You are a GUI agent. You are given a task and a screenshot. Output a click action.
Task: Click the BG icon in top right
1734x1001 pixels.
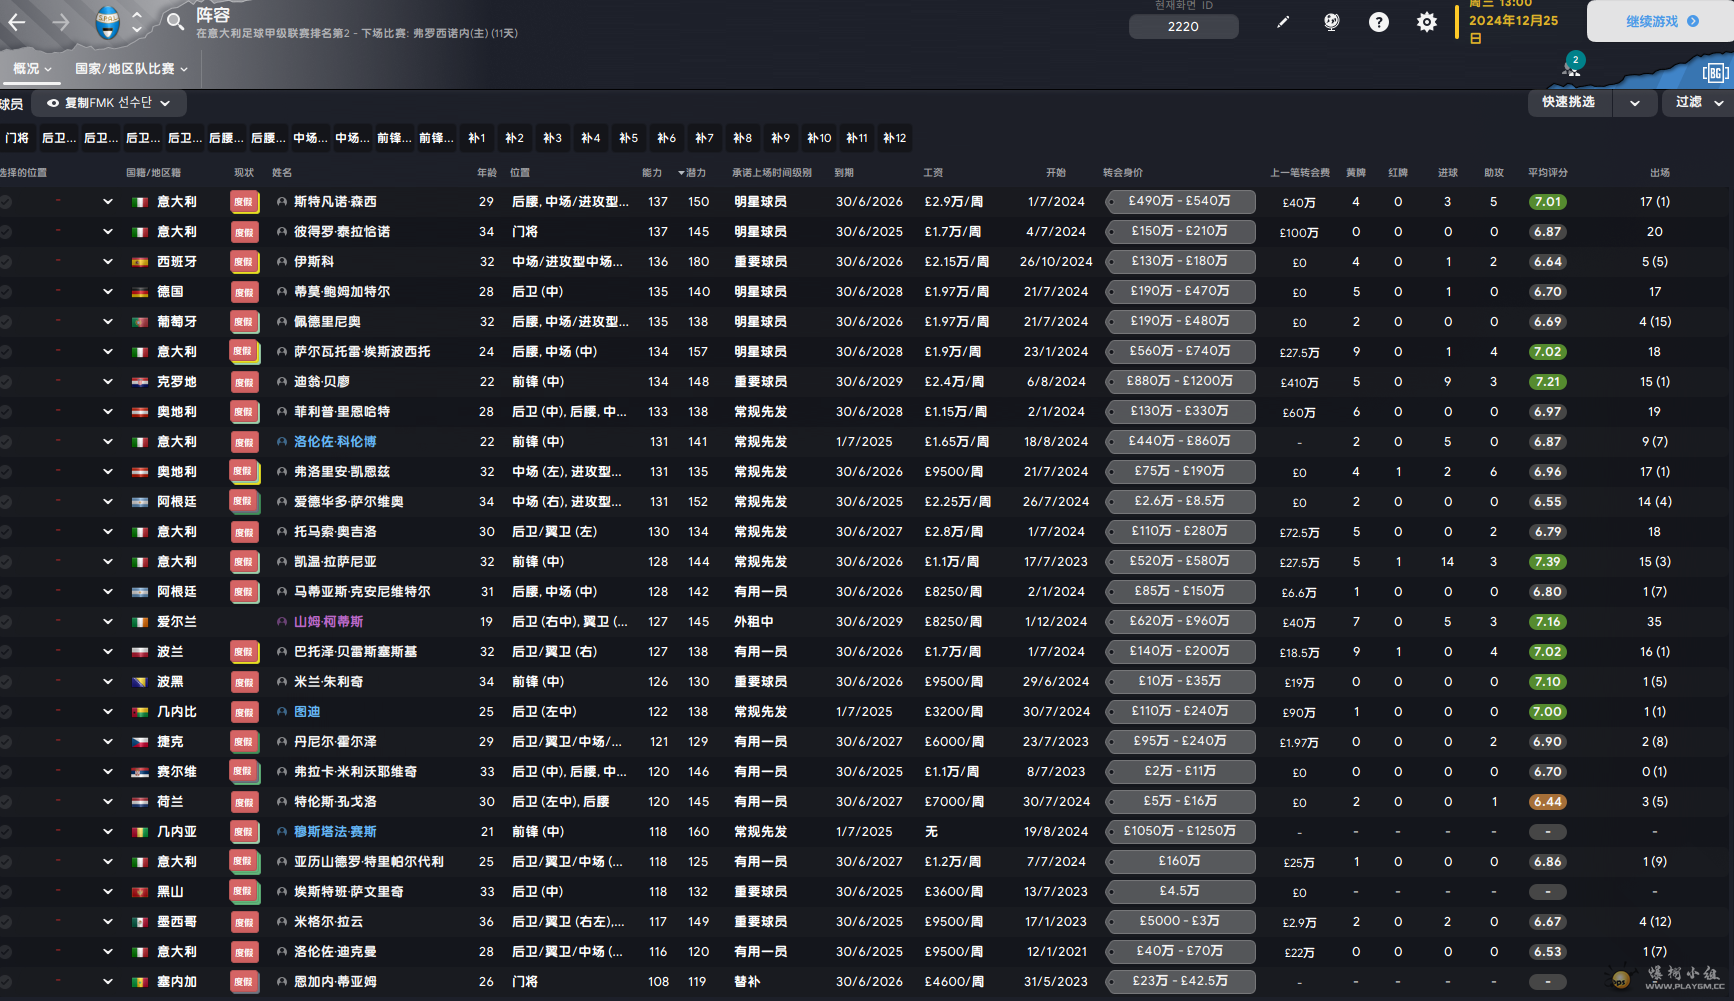tap(1714, 73)
